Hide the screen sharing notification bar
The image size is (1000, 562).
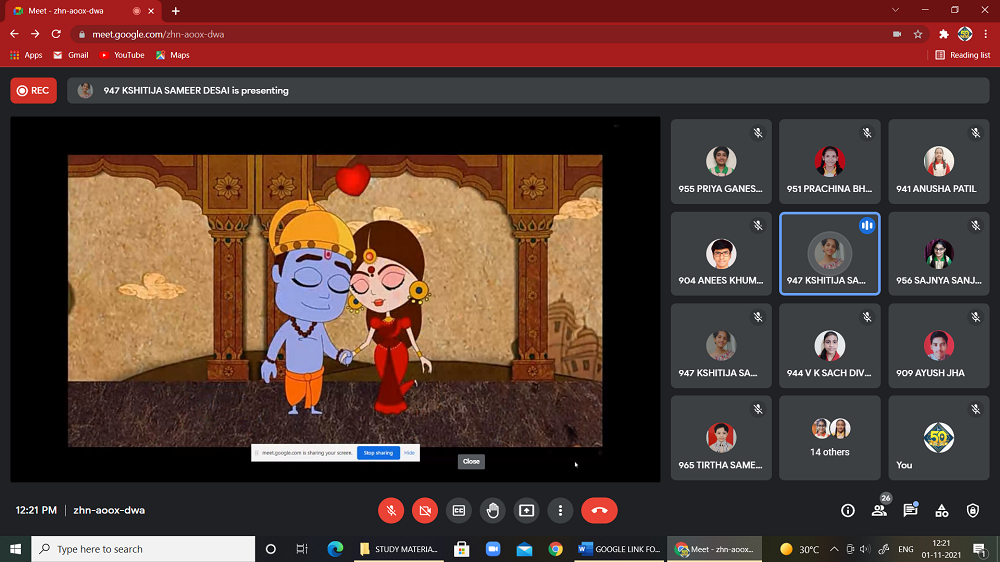point(410,453)
